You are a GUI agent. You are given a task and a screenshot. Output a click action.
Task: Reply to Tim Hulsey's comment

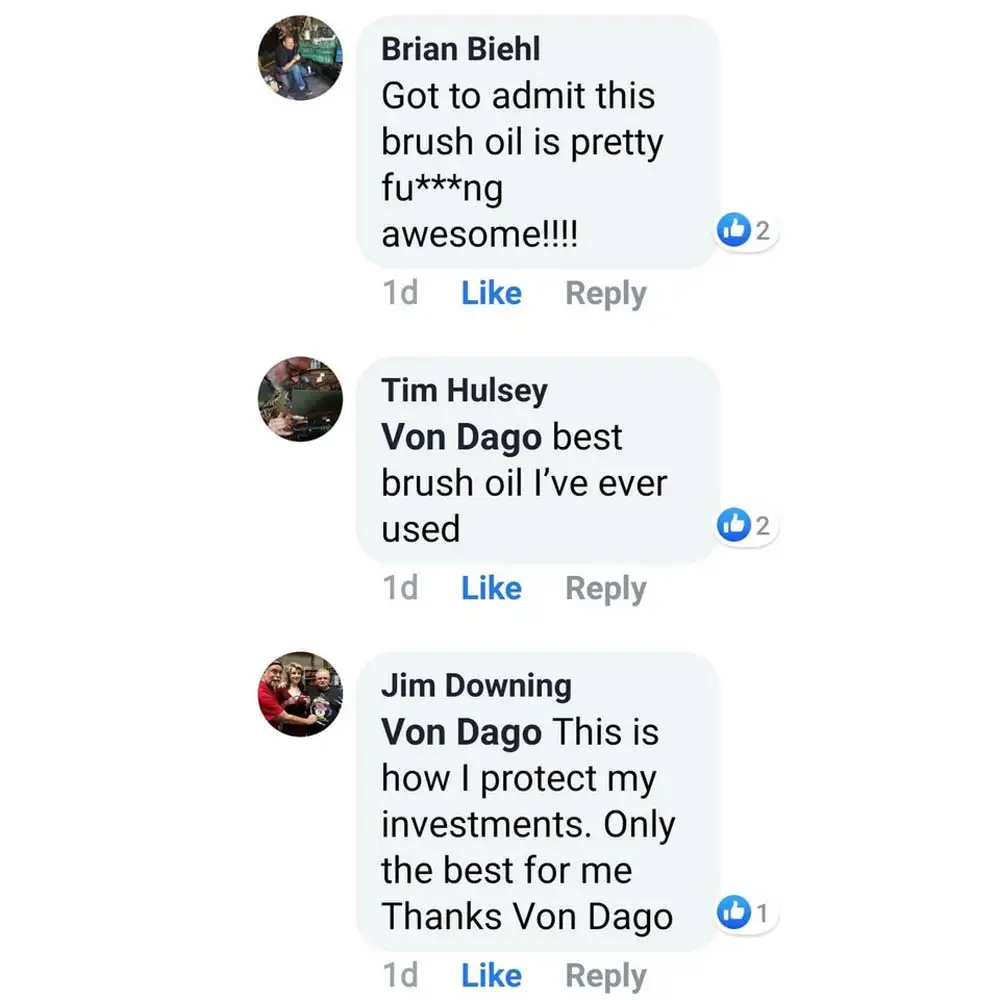(x=605, y=588)
